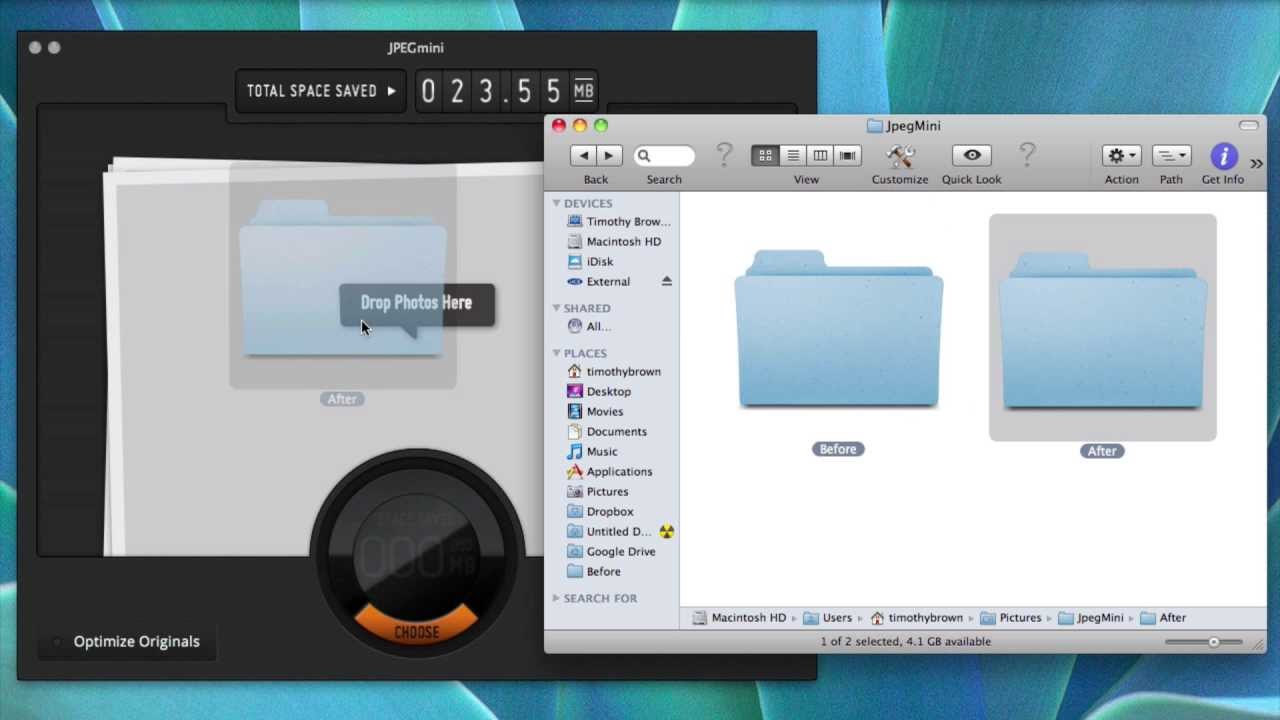Switch Finder to list view
1280x720 pixels.
[793, 156]
